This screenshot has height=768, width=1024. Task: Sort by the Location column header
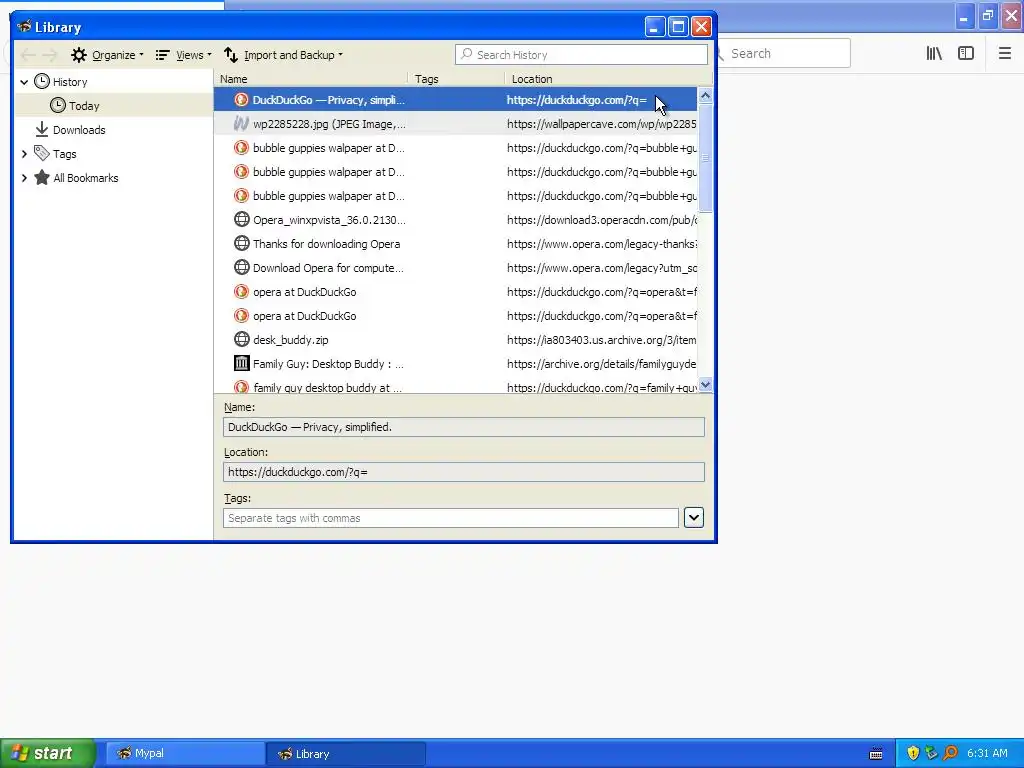(607, 79)
